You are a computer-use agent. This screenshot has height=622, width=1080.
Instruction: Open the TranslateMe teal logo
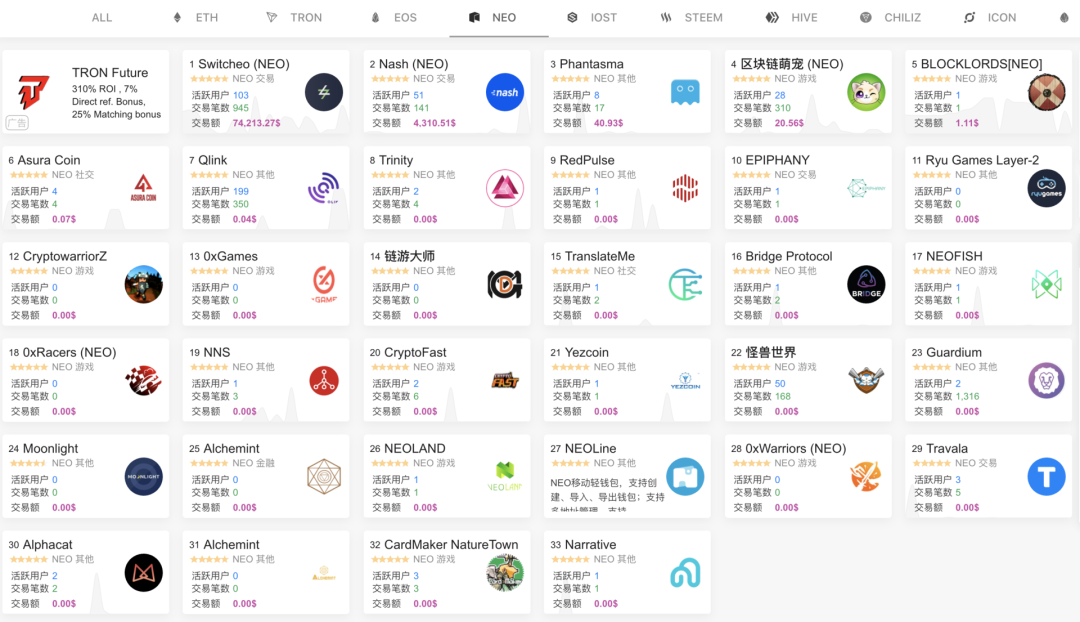685,284
